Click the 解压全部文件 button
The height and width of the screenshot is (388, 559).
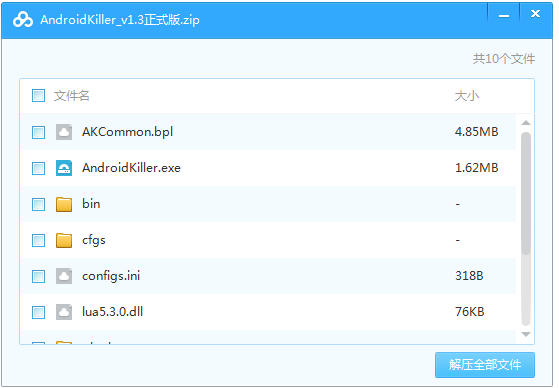click(x=484, y=364)
